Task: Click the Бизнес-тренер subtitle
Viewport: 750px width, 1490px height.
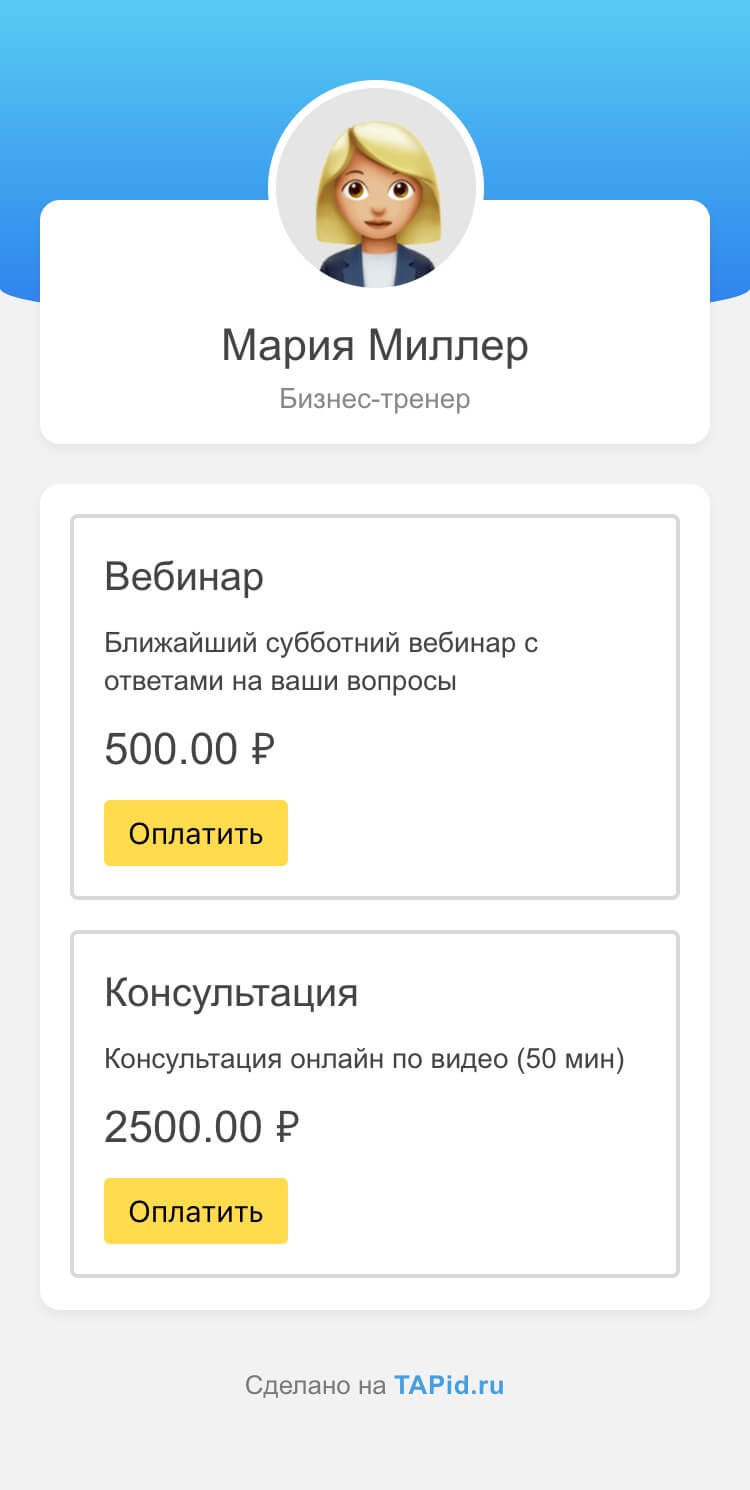Action: pyautogui.click(x=374, y=400)
